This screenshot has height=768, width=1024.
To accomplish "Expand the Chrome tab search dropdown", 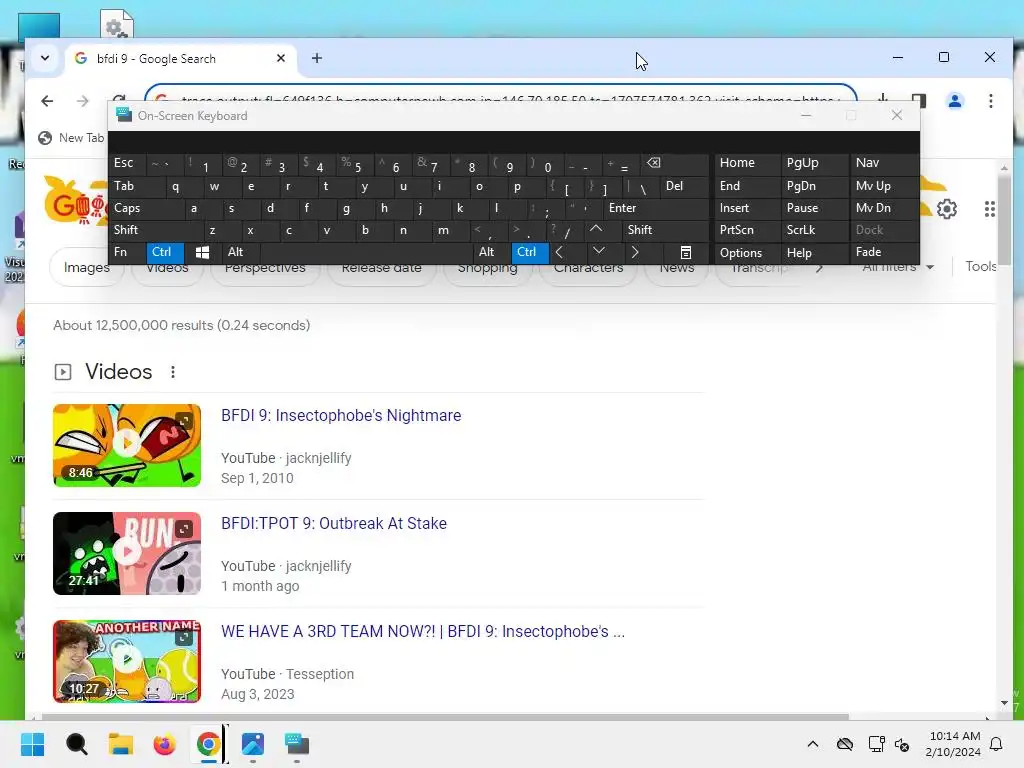I will (44, 58).
